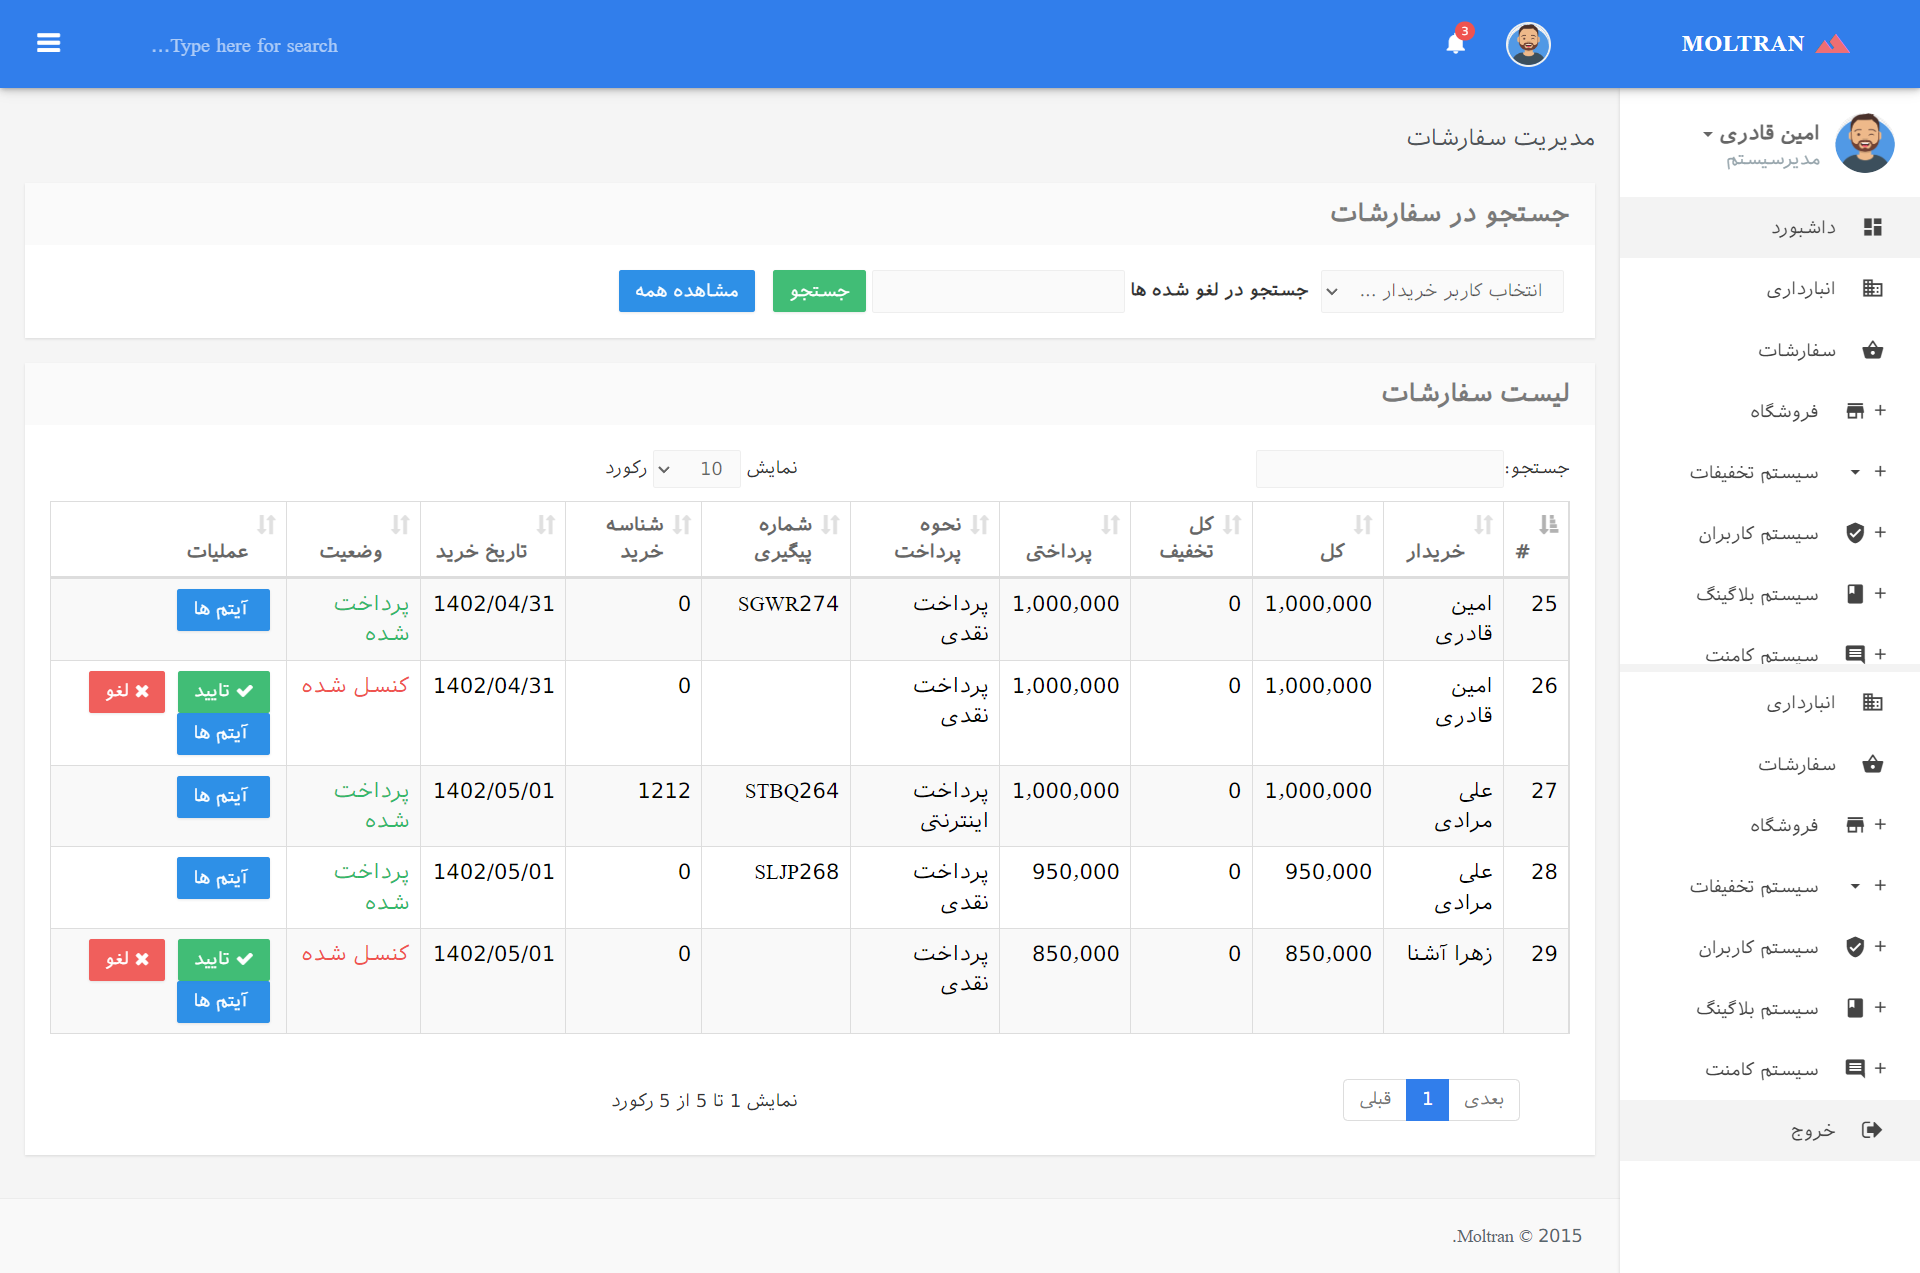
Task: Click the table جستجو filter input field
Action: coord(1378,469)
